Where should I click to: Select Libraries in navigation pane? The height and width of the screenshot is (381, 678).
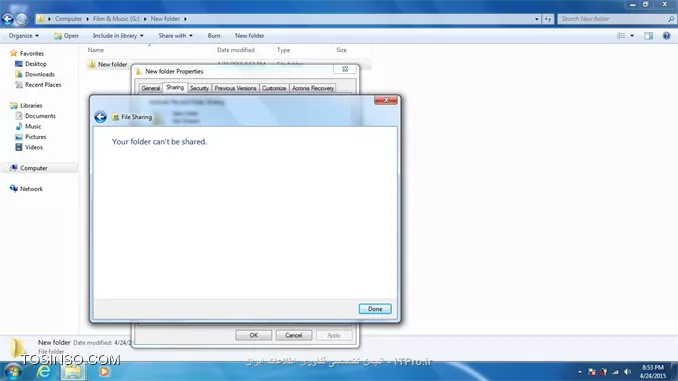tap(31, 105)
